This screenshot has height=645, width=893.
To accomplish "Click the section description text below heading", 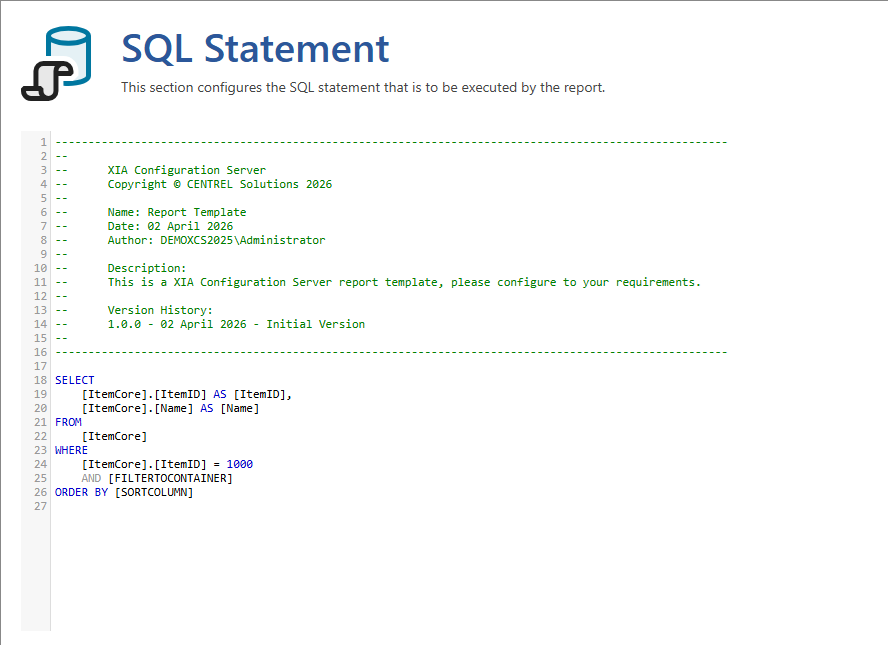I will coord(363,88).
